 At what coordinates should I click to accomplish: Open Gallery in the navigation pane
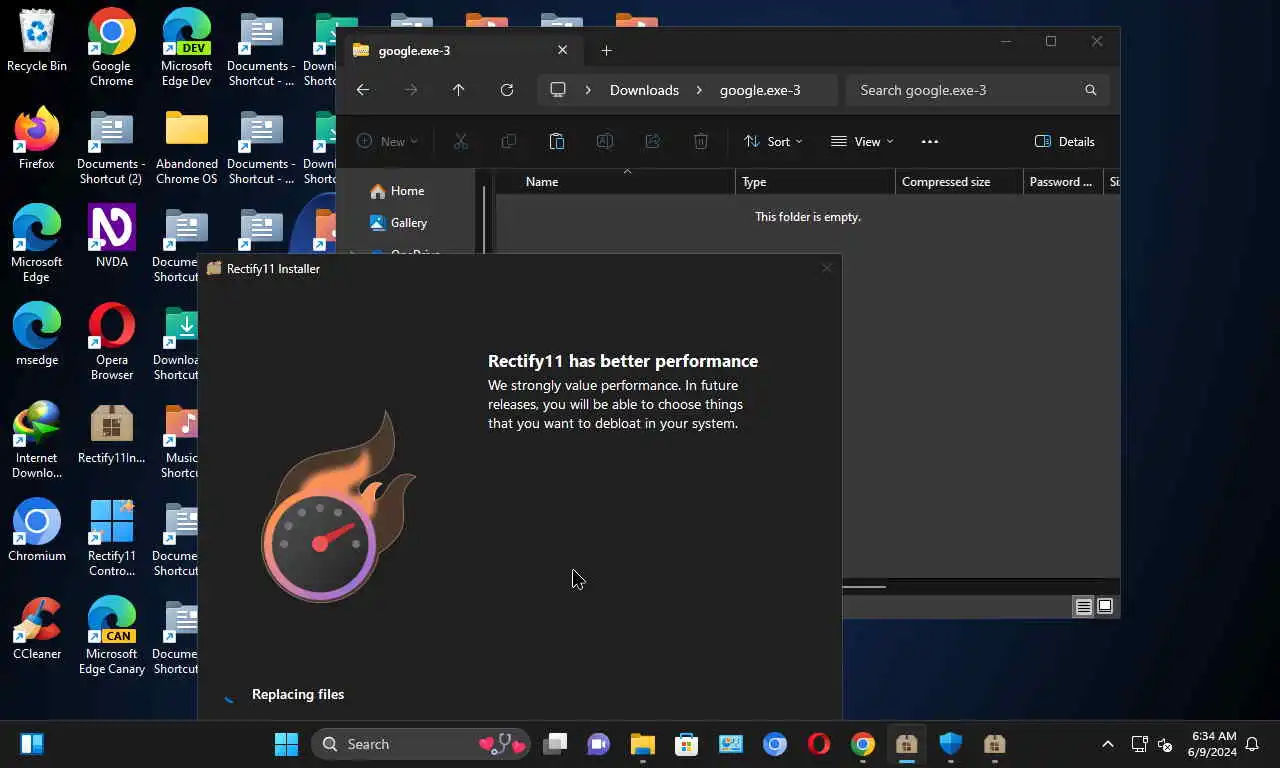pos(409,223)
